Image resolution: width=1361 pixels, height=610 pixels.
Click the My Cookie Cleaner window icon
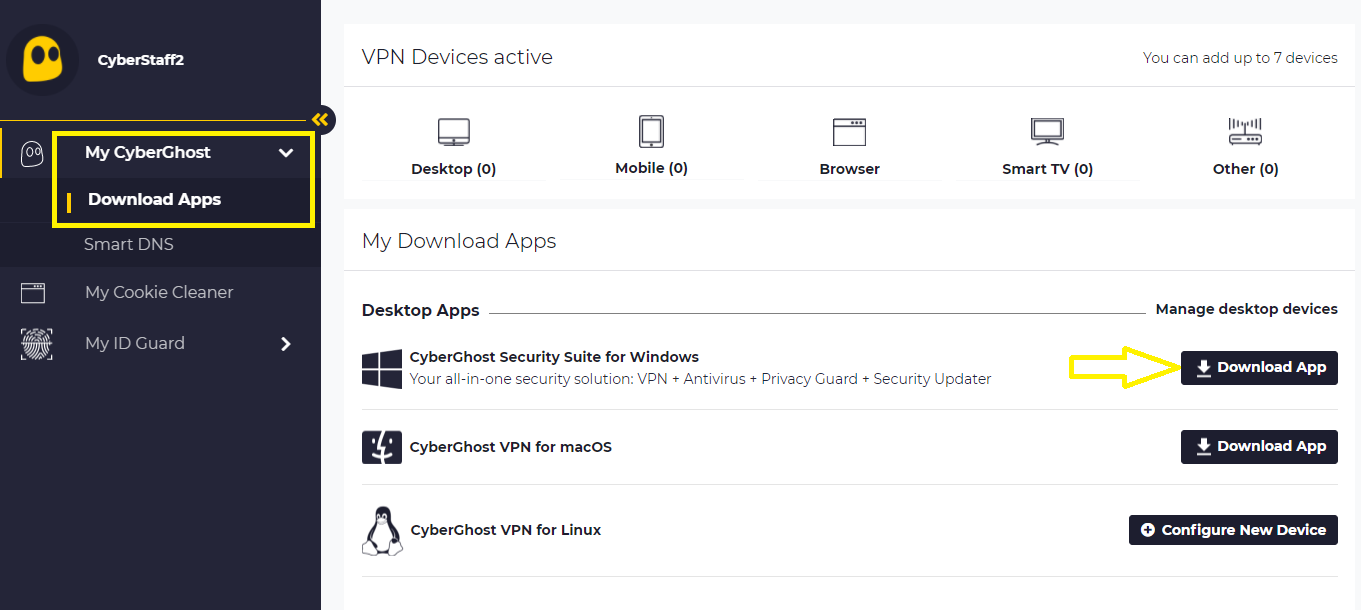tap(33, 293)
